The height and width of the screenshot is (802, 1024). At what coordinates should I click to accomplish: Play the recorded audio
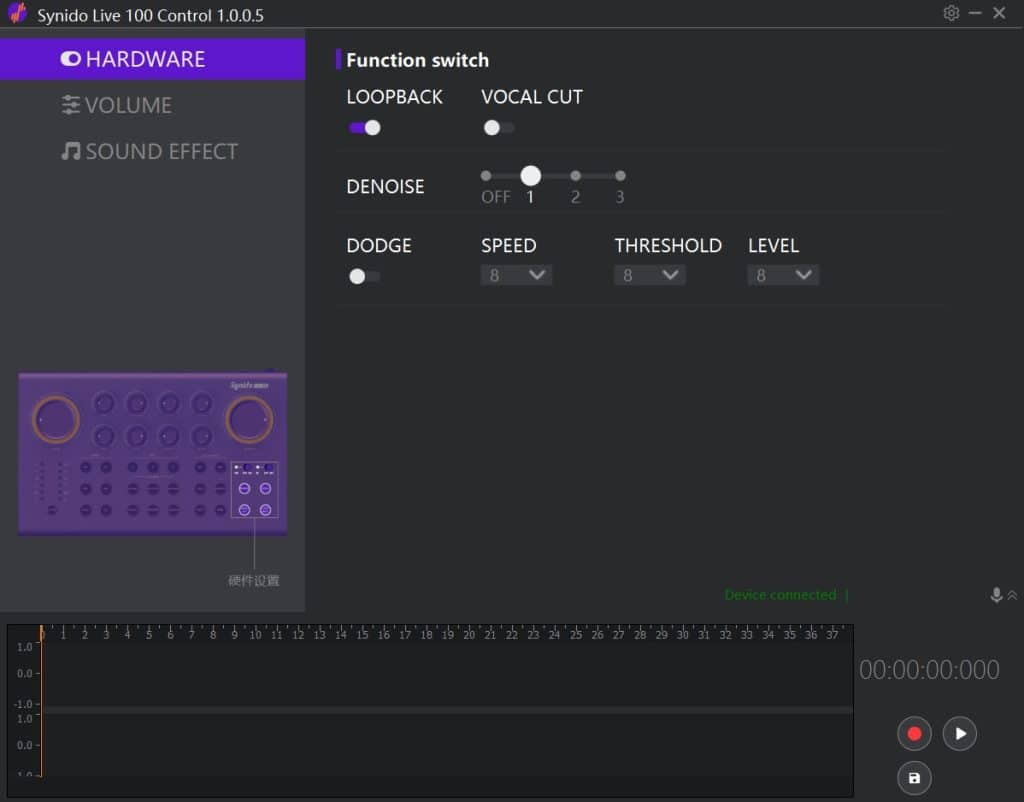pyautogui.click(x=959, y=733)
